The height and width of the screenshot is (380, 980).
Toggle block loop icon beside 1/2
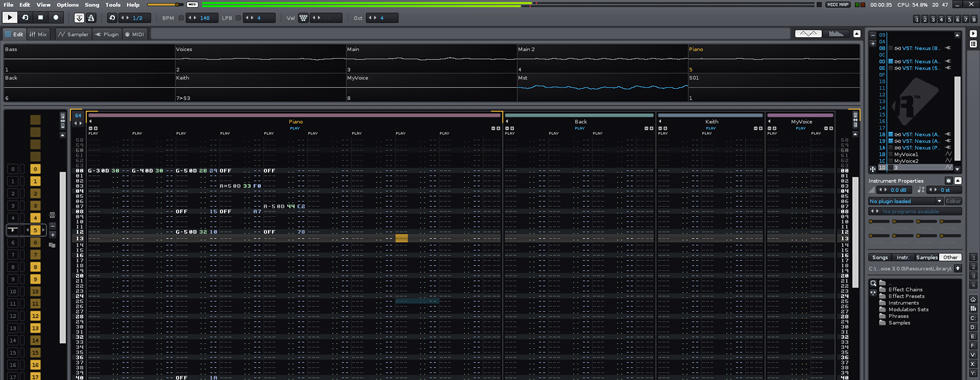point(112,18)
